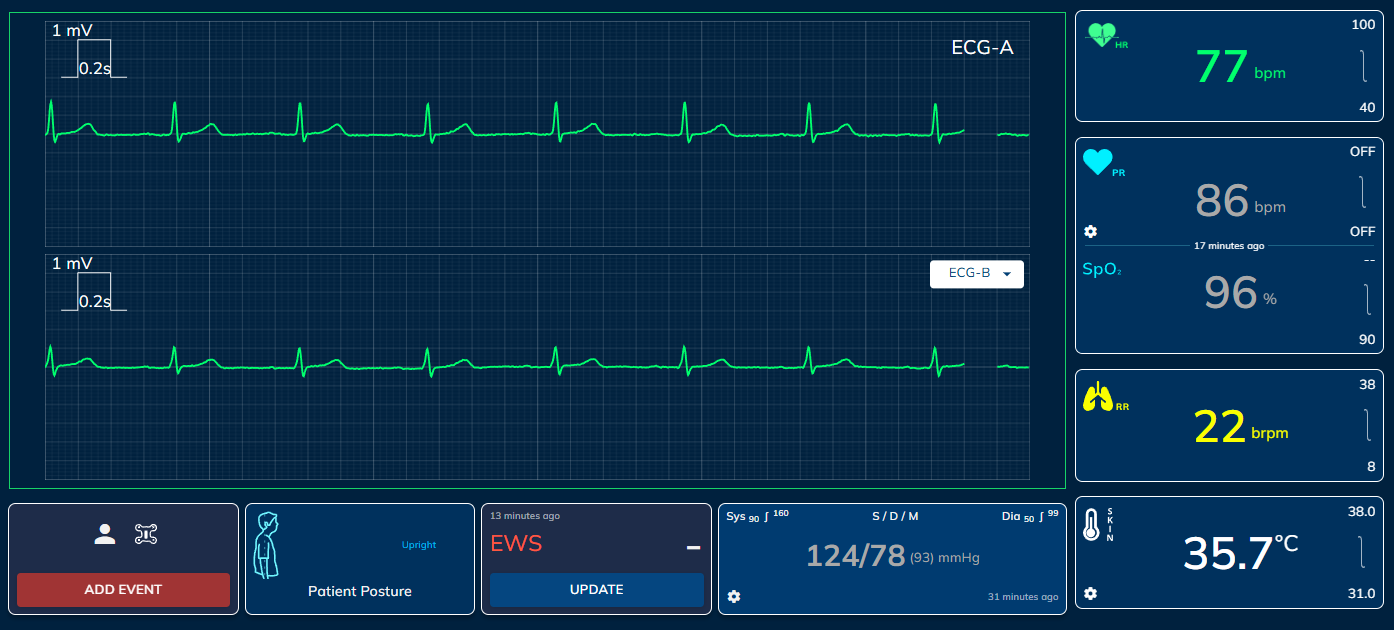This screenshot has width=1394, height=630.
Task: Click the upright patient posture figure
Action: point(267,545)
